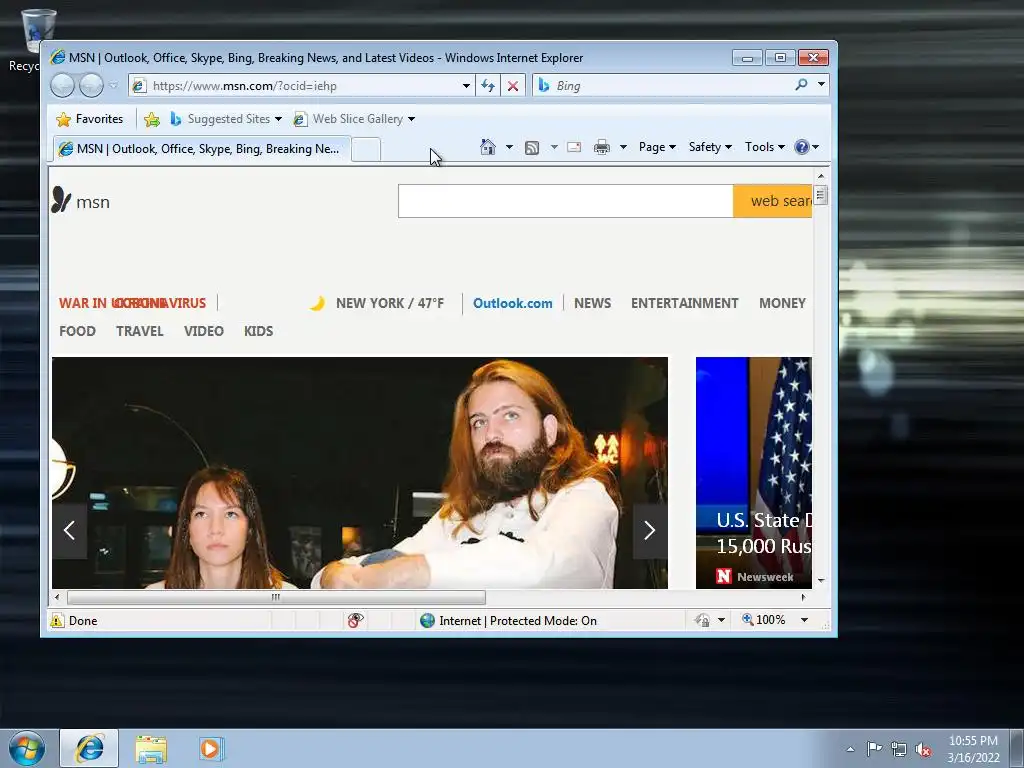Click the RSS Feeds icon
This screenshot has height=768, width=1024.
(532, 148)
